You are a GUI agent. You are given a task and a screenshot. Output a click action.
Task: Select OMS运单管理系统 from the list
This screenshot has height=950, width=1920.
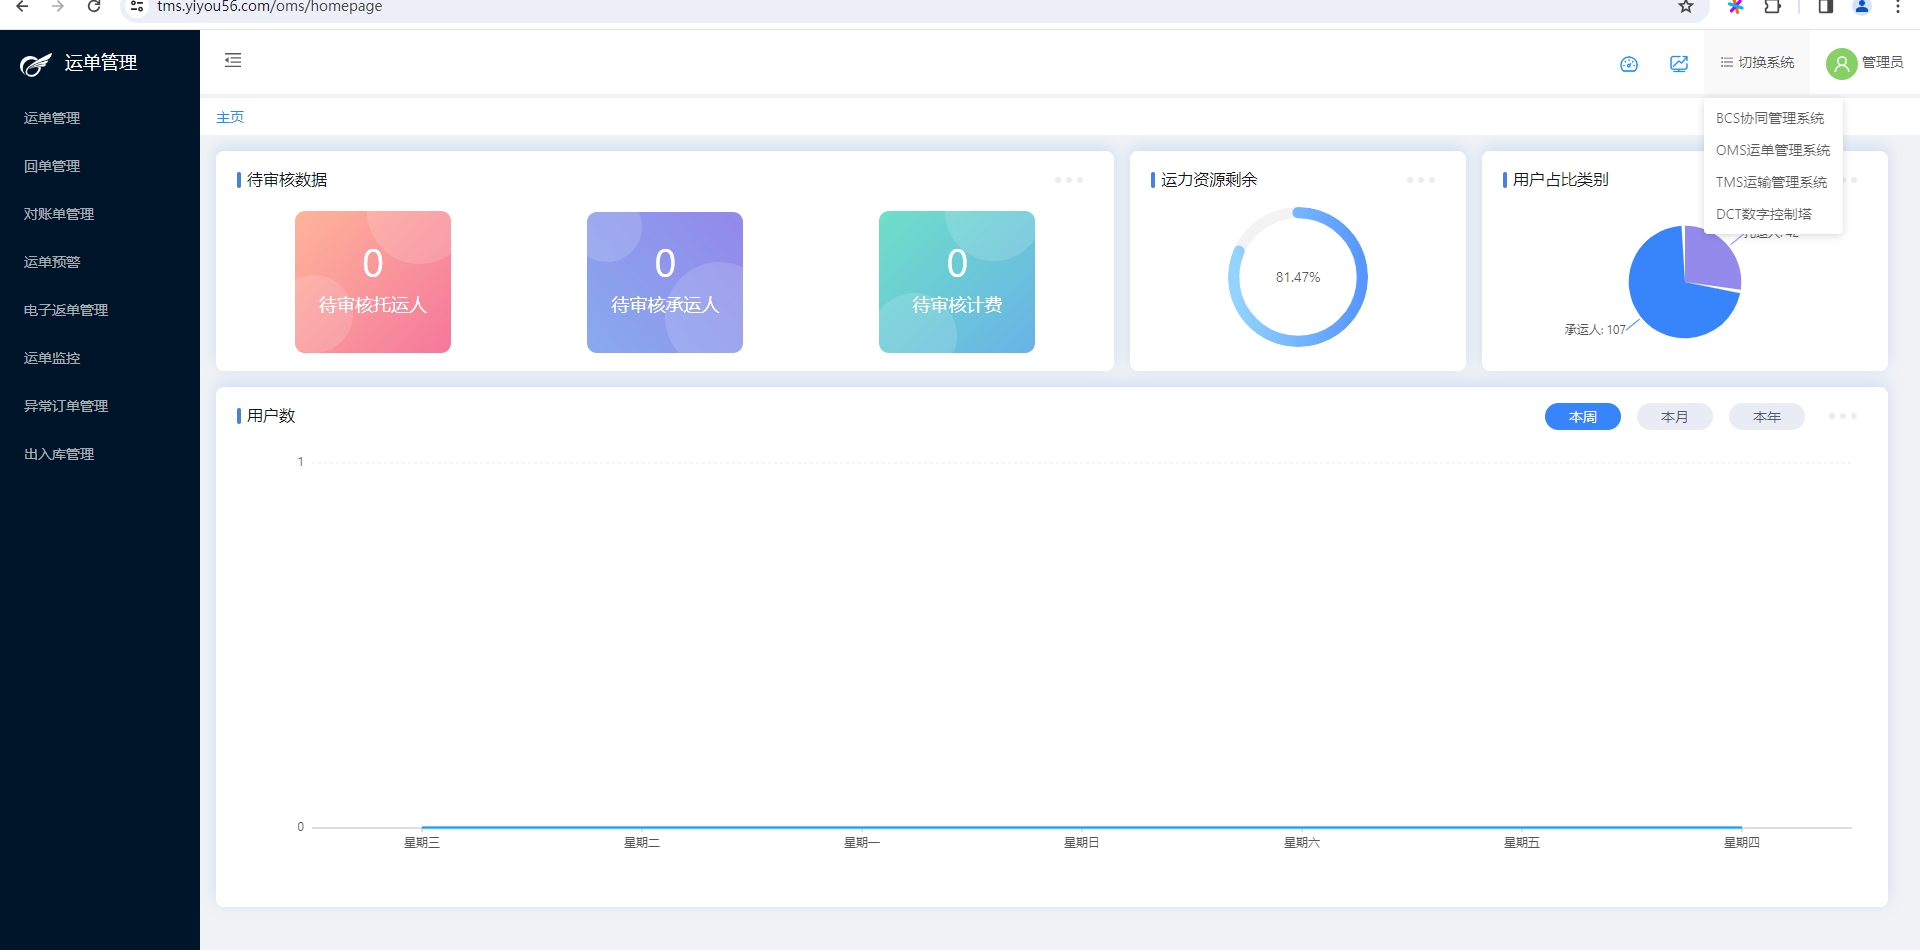(1773, 150)
